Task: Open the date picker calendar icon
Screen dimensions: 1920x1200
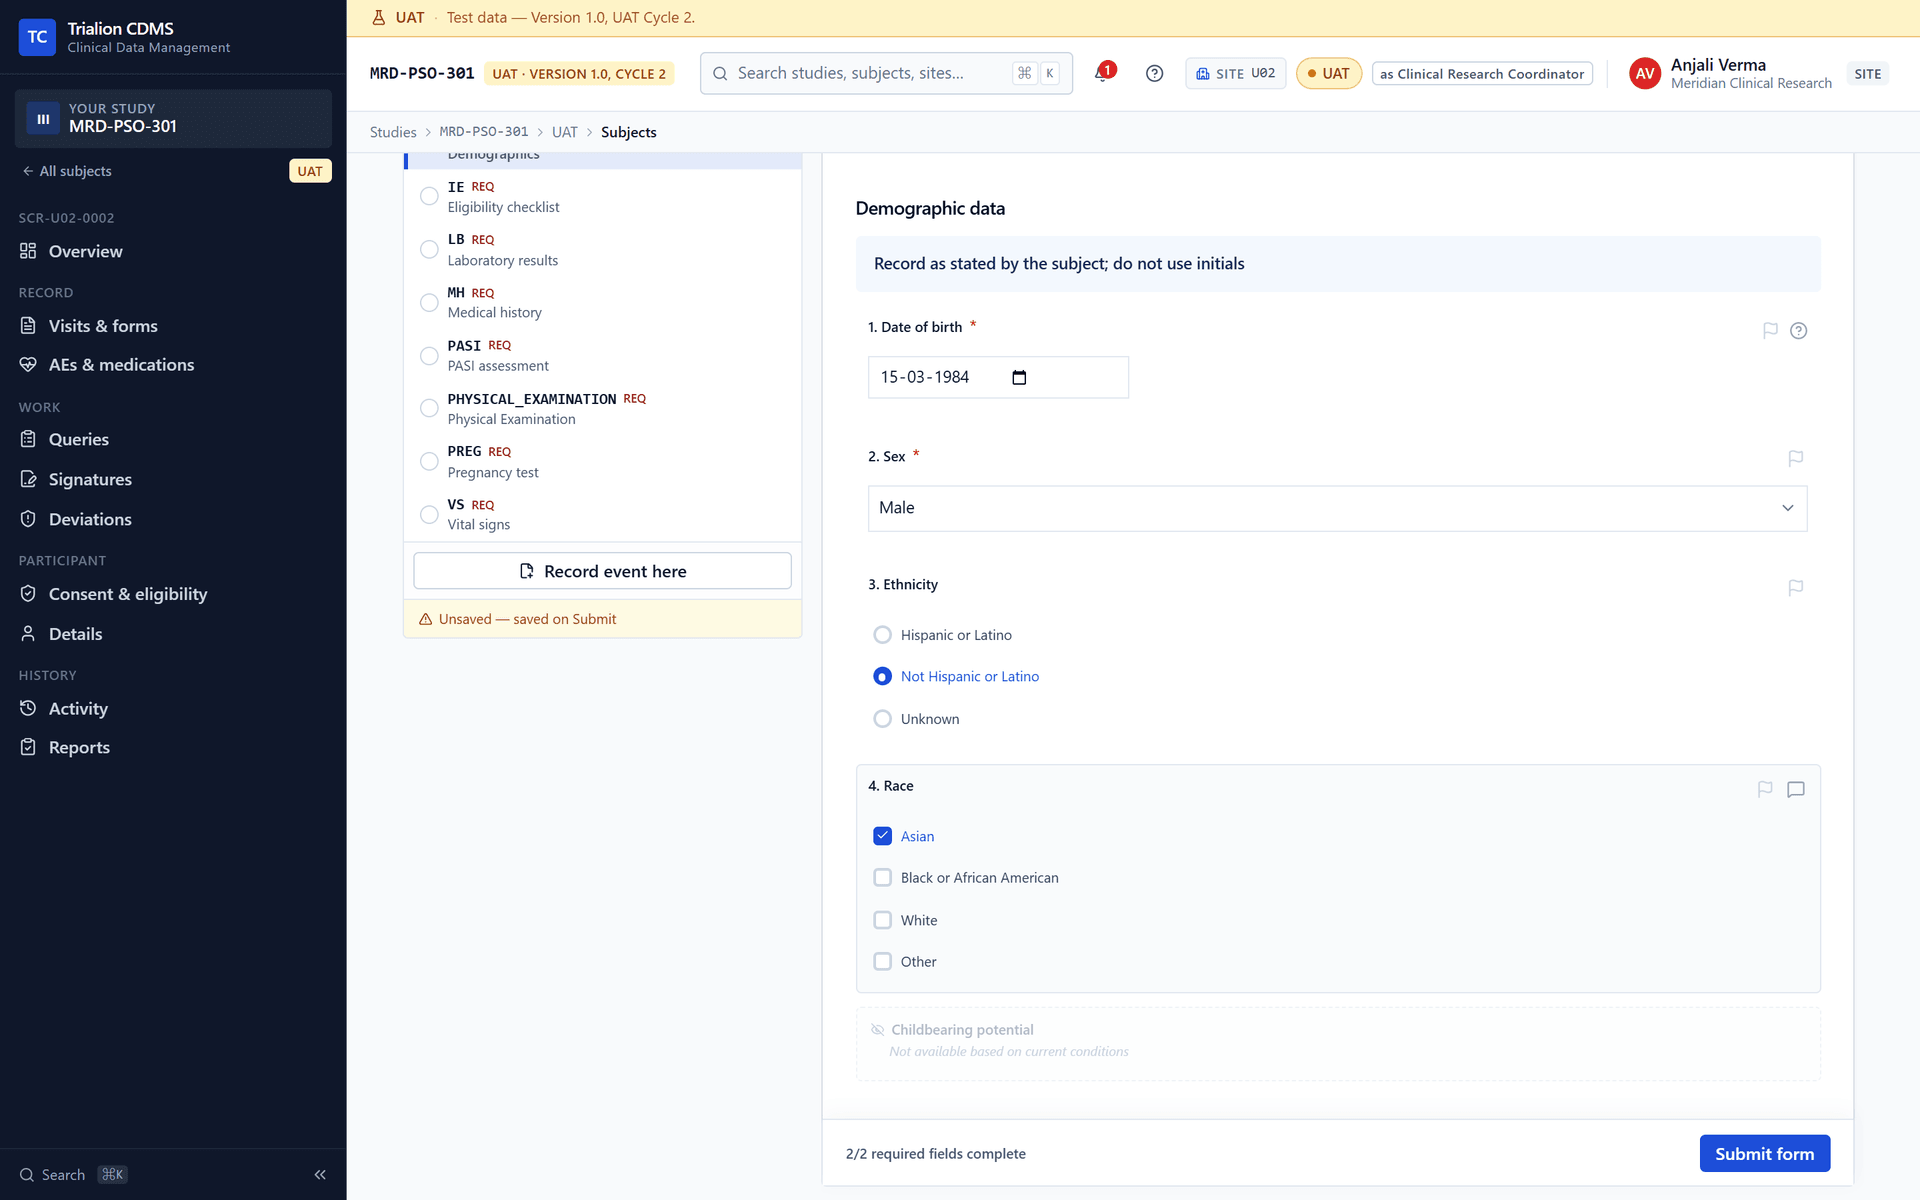Action: [1019, 377]
